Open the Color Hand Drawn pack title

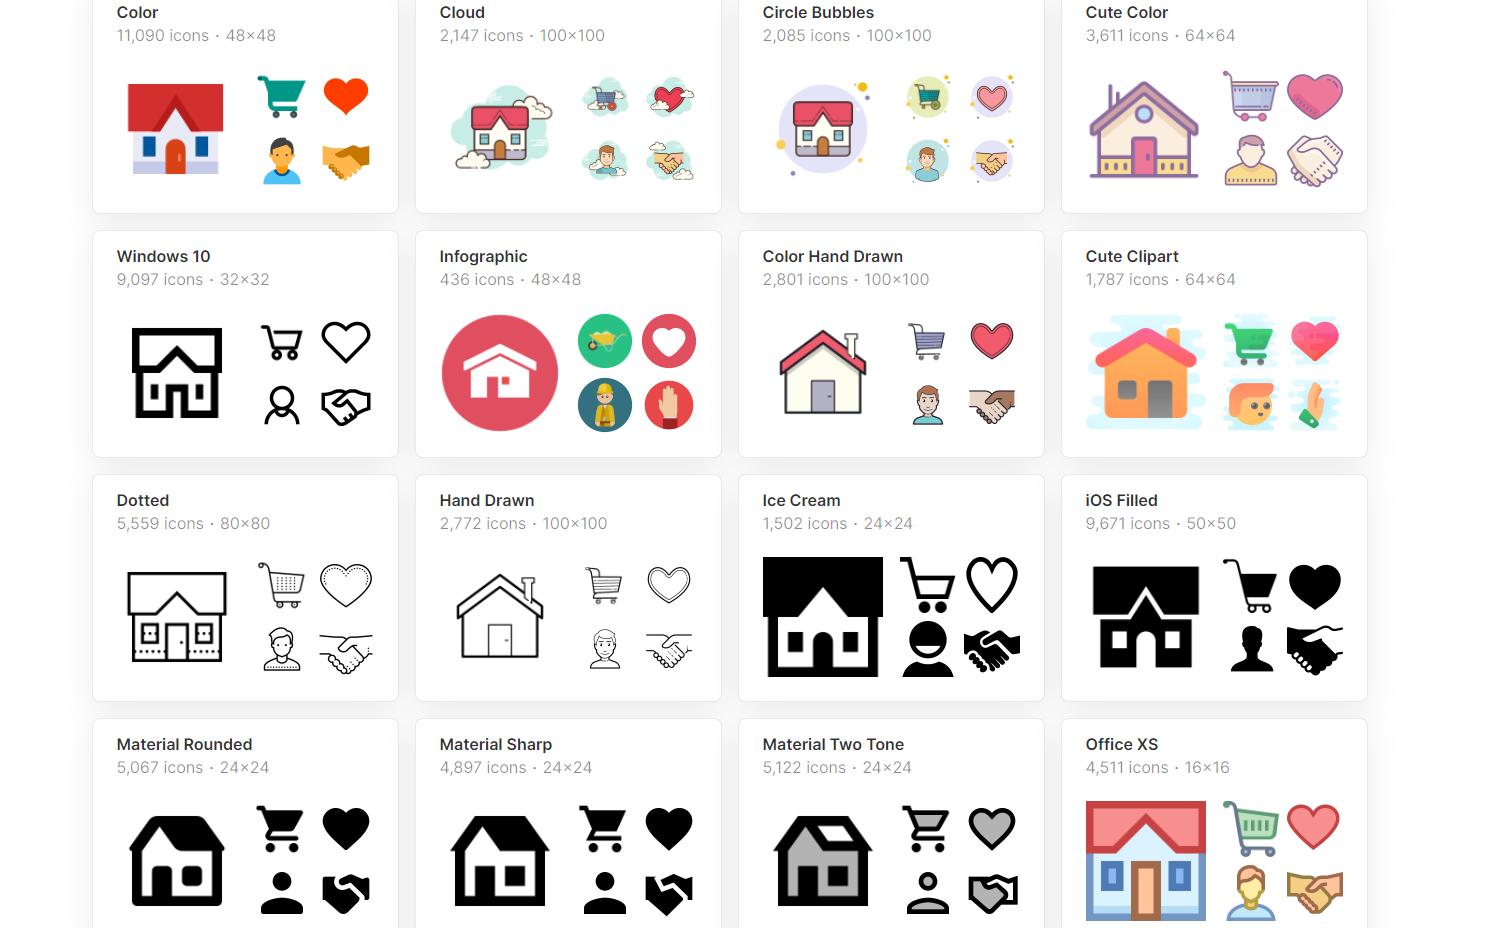(x=832, y=256)
